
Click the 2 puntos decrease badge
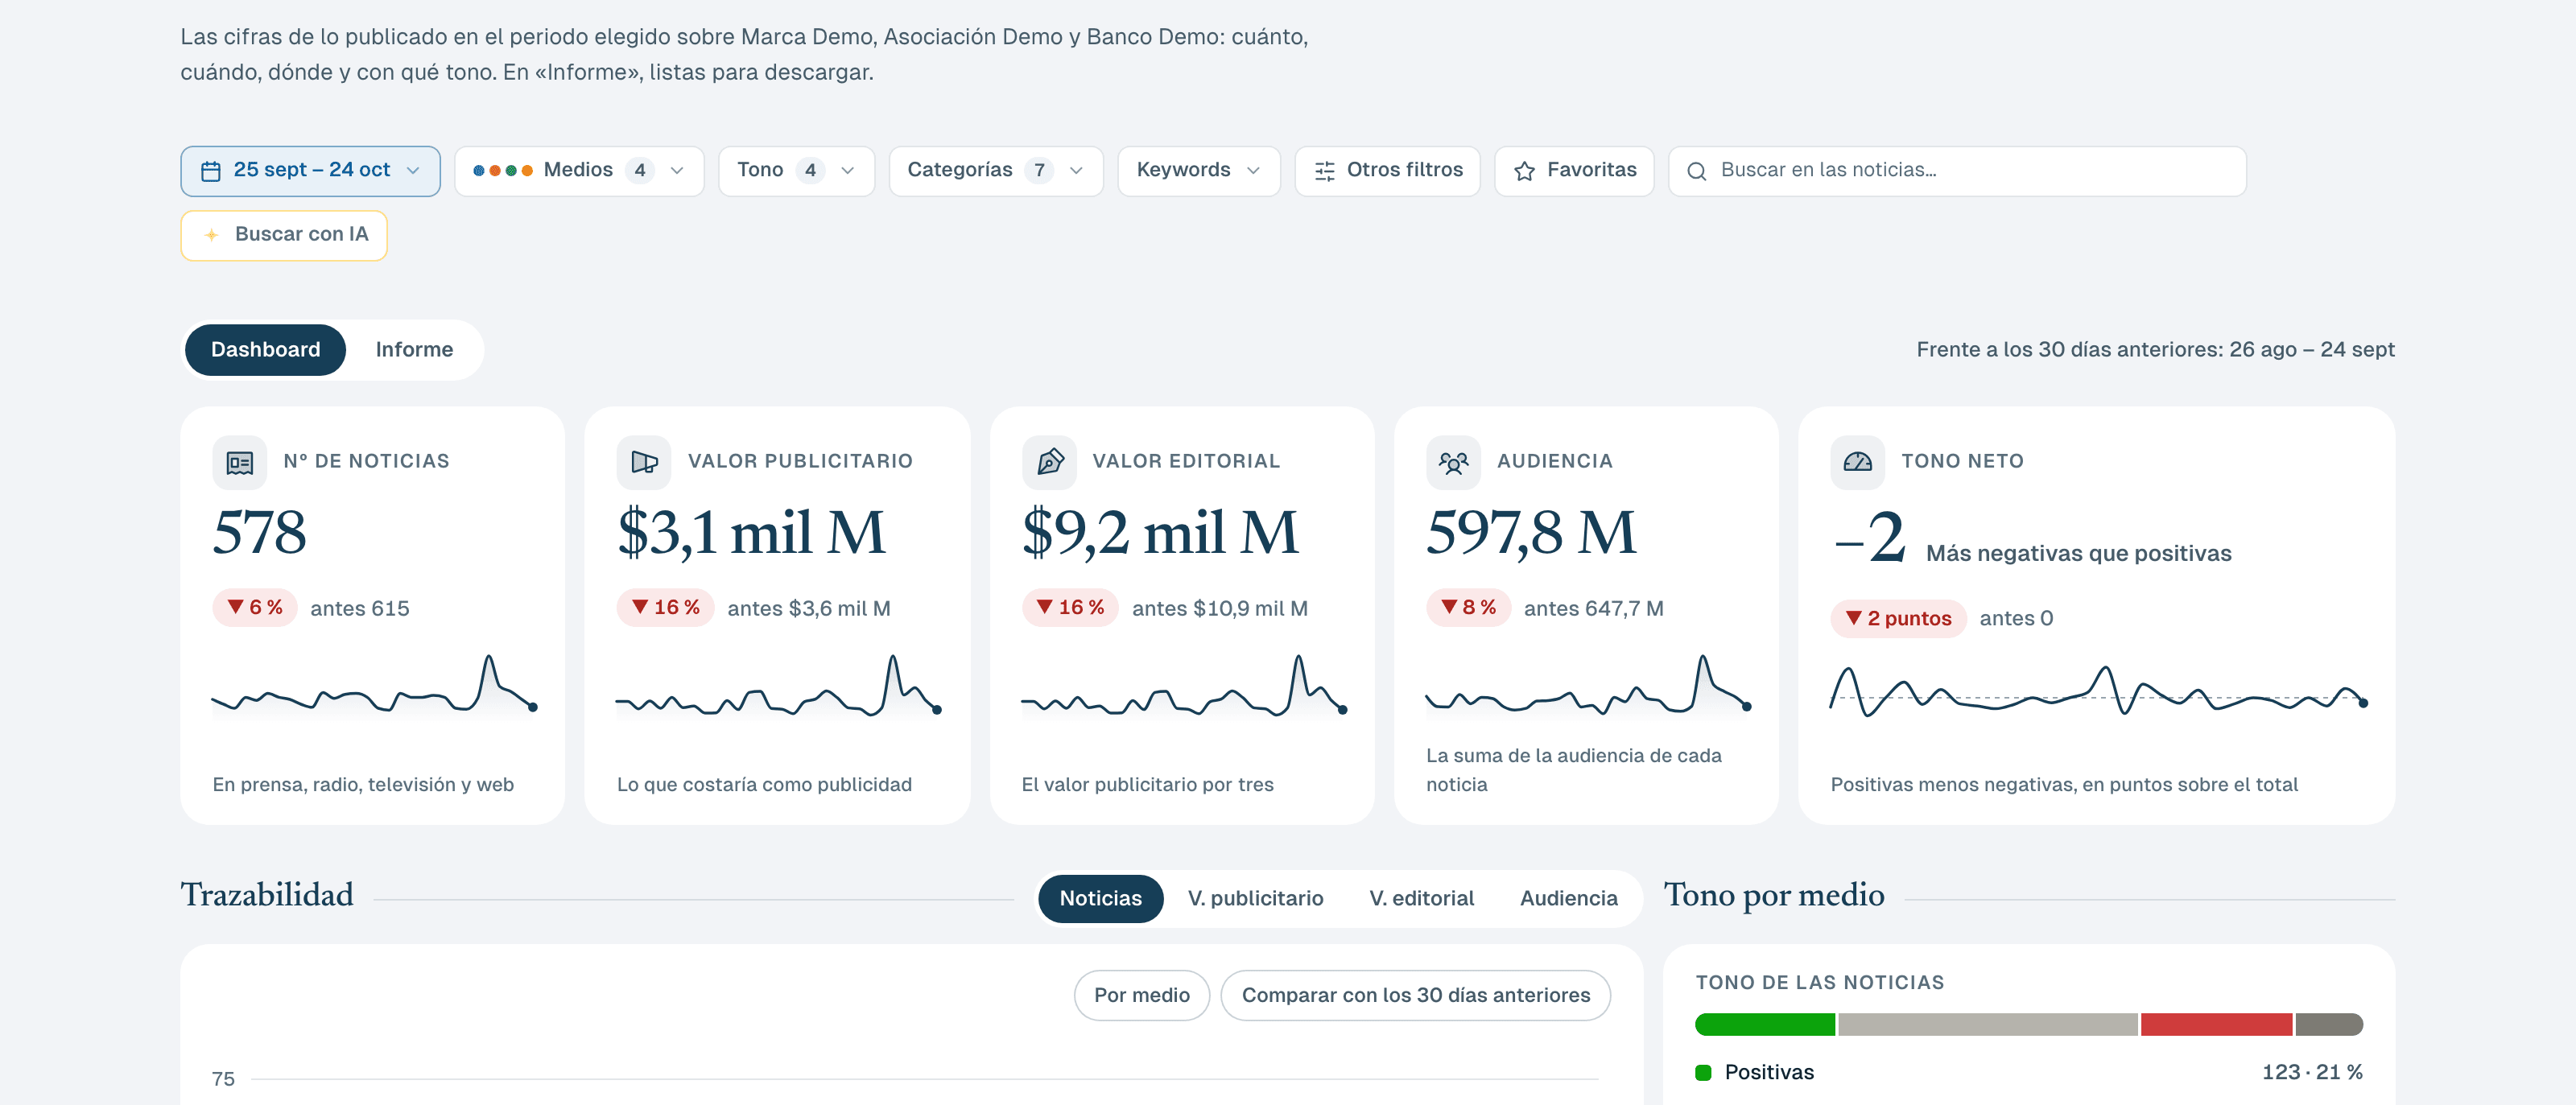(x=1898, y=619)
